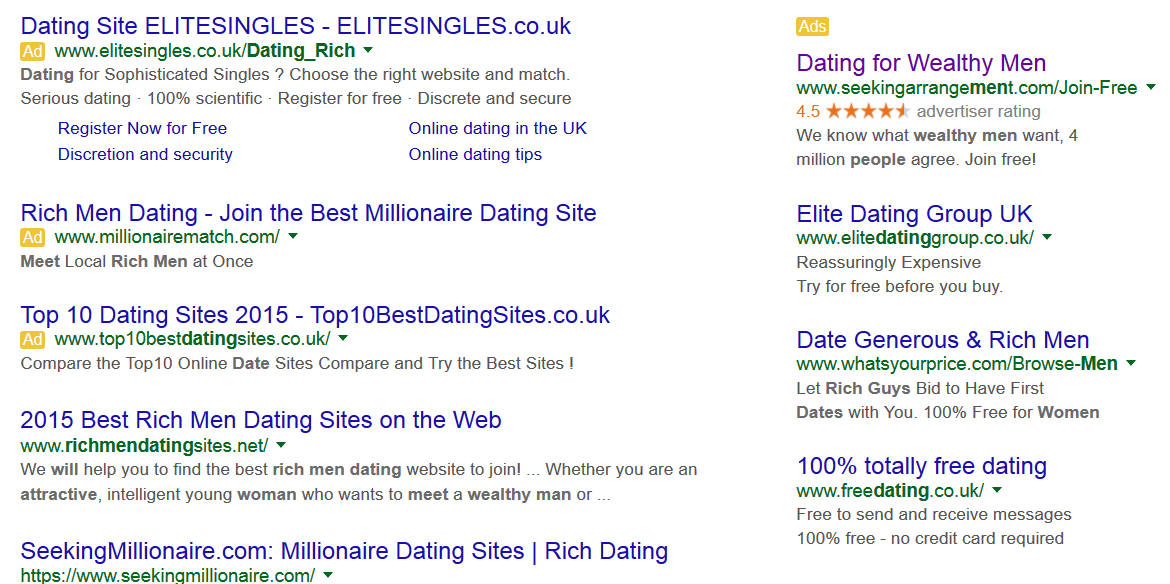Click the 'Date Generous & Rich Men' ad title
This screenshot has height=584, width=1170.
(942, 340)
